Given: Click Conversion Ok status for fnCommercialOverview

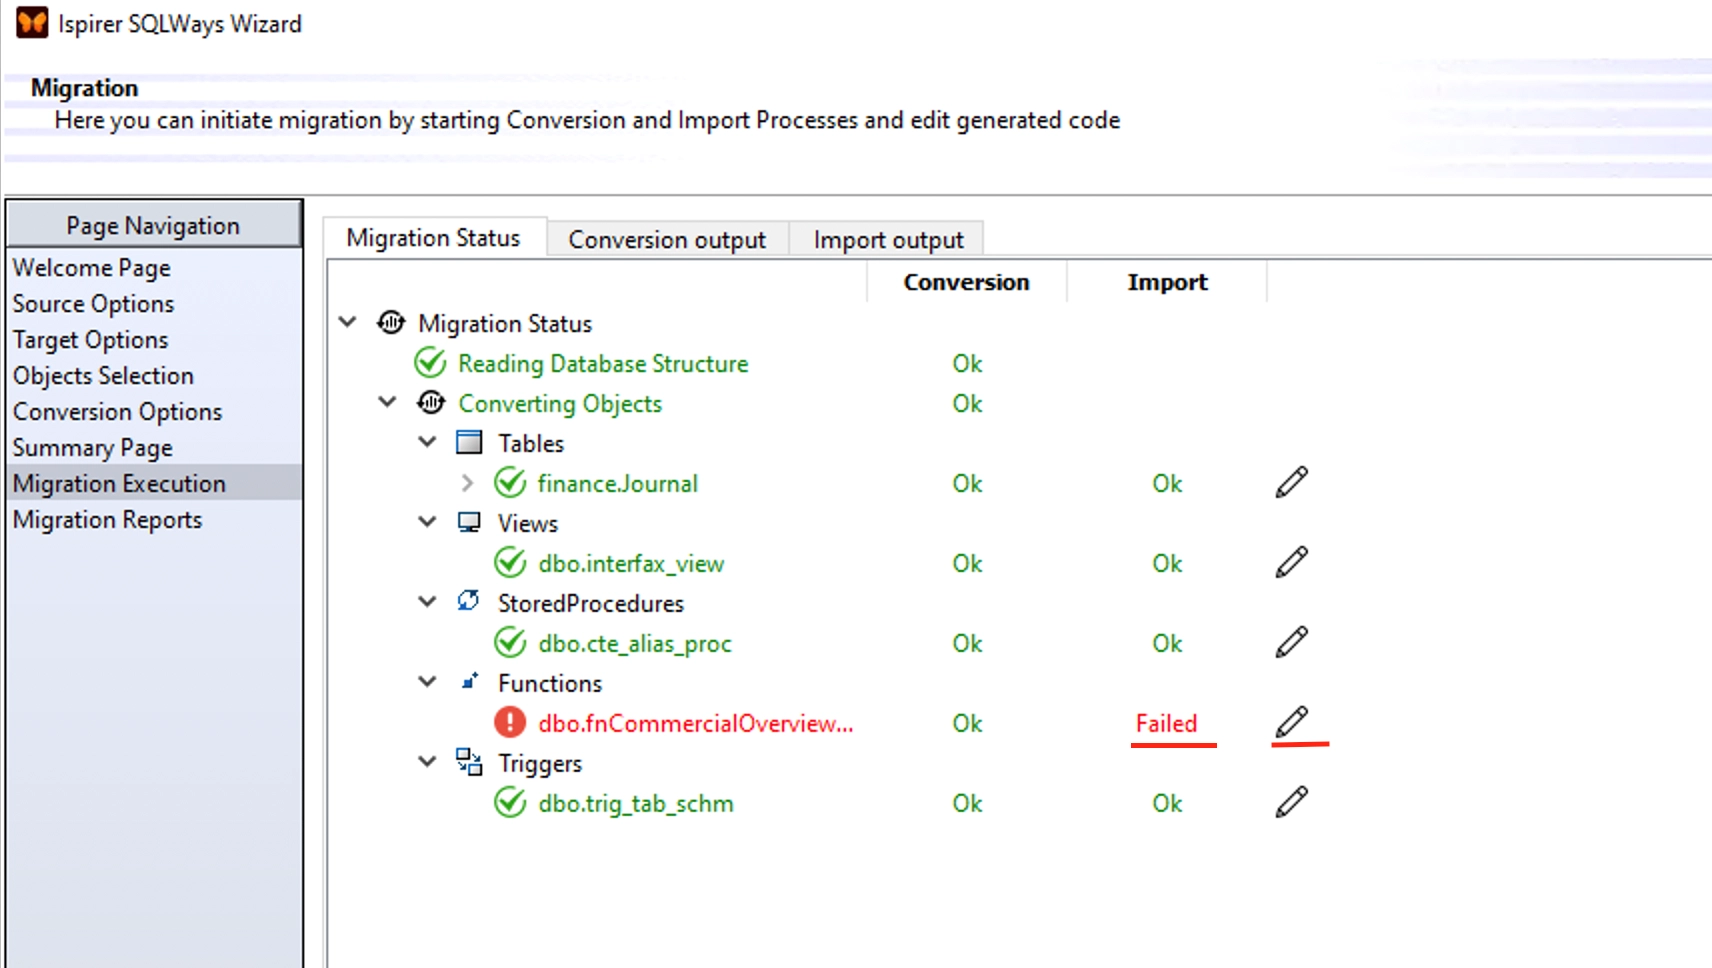Looking at the screenshot, I should point(967,723).
